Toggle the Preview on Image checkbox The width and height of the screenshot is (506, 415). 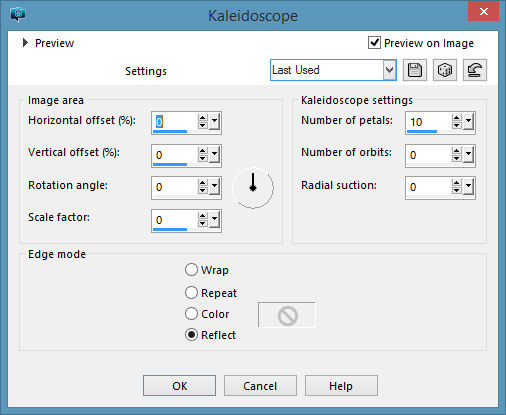(x=374, y=43)
